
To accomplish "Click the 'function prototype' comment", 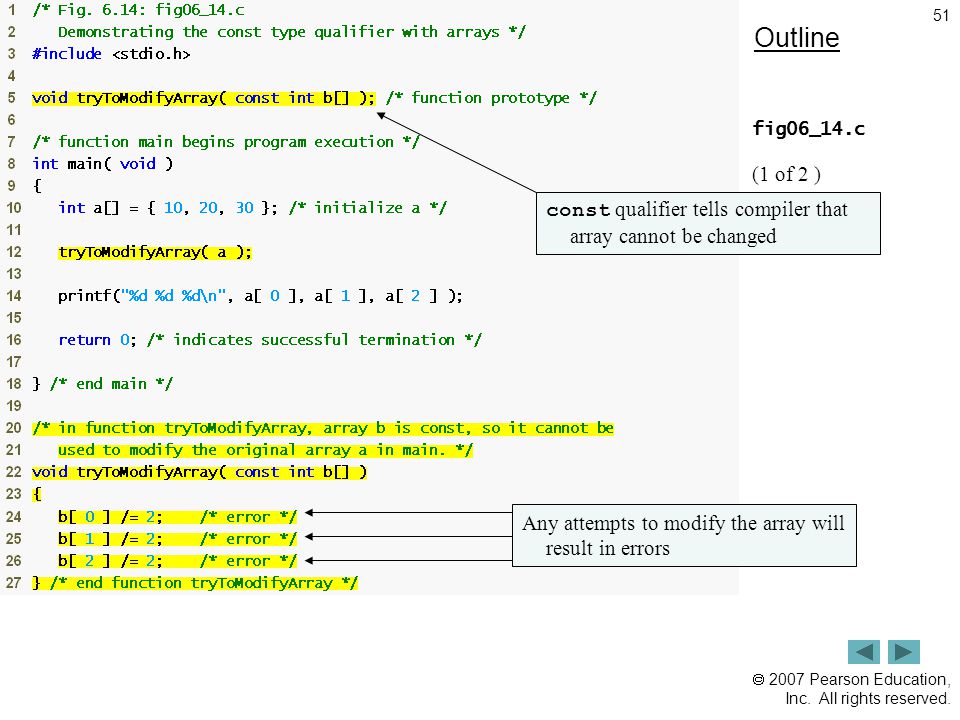I will coord(491,98).
